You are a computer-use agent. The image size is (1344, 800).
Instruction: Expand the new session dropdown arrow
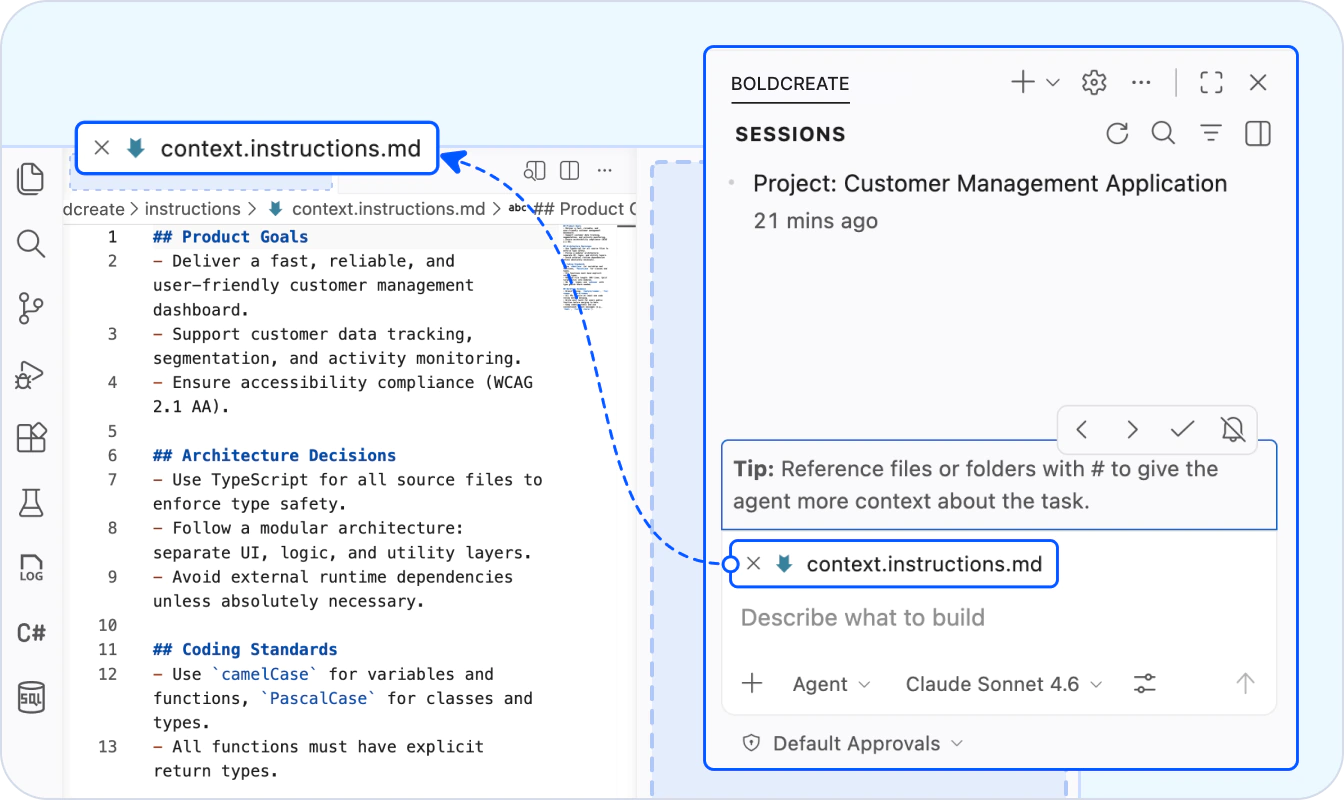pos(1053,83)
